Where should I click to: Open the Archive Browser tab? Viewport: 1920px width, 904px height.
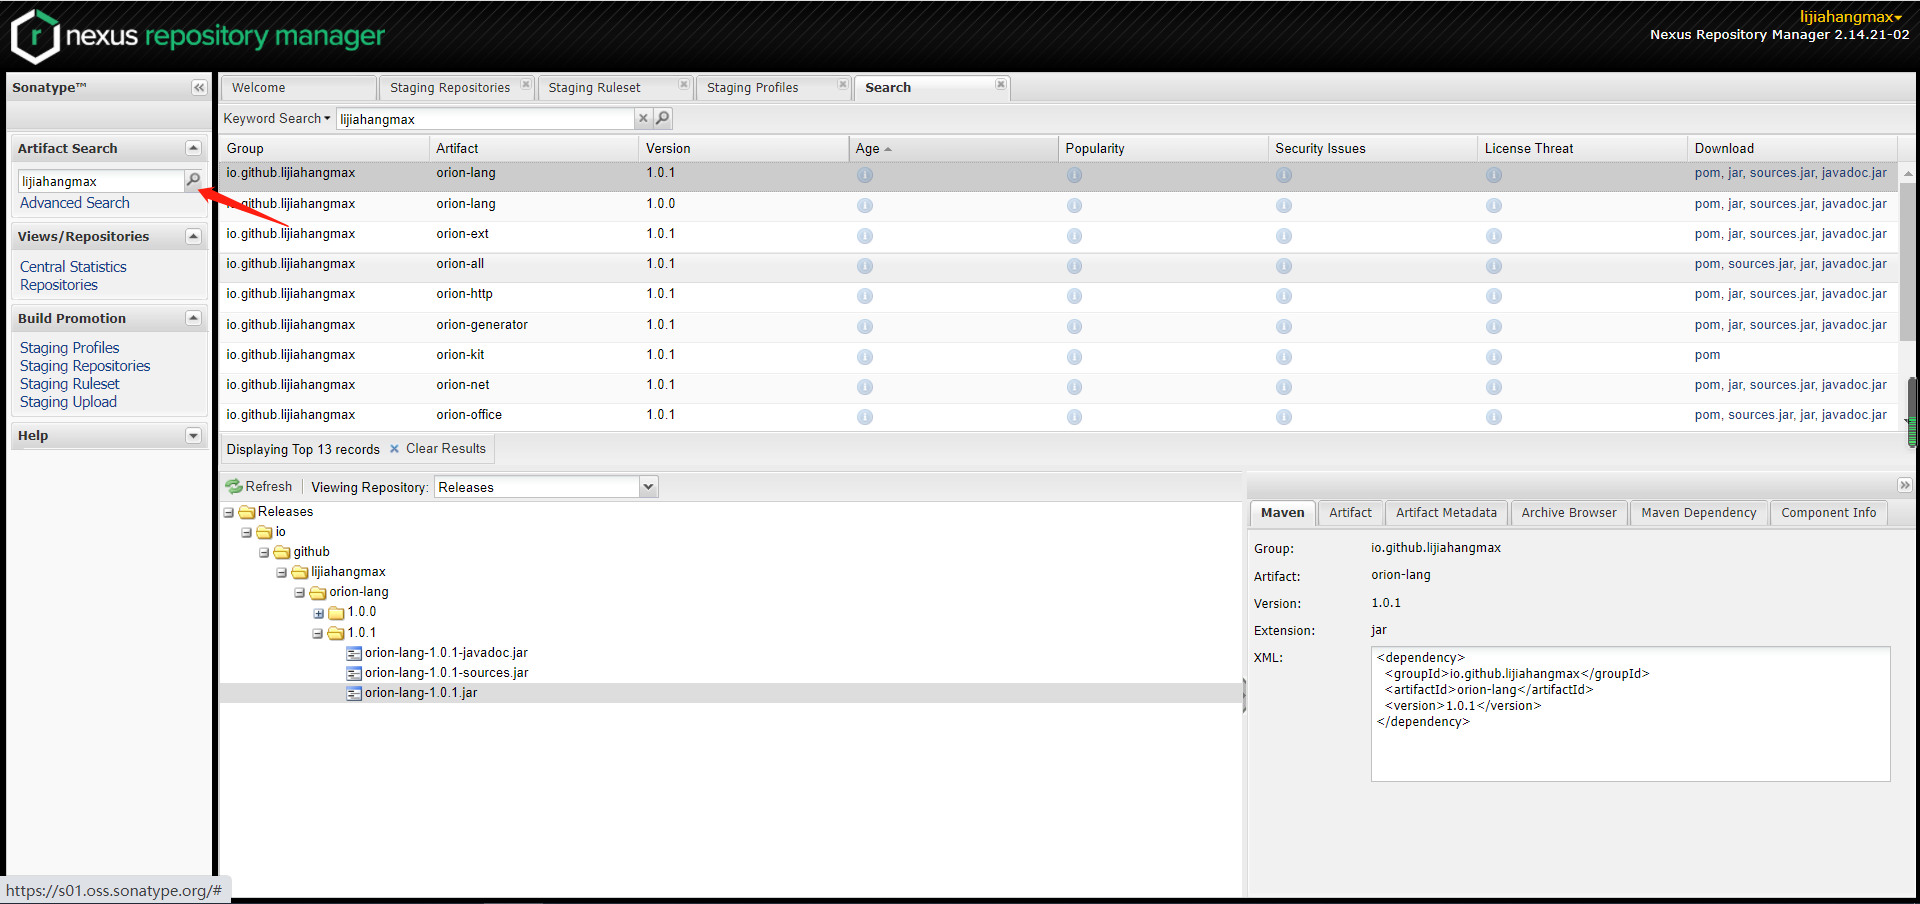pyautogui.click(x=1569, y=513)
